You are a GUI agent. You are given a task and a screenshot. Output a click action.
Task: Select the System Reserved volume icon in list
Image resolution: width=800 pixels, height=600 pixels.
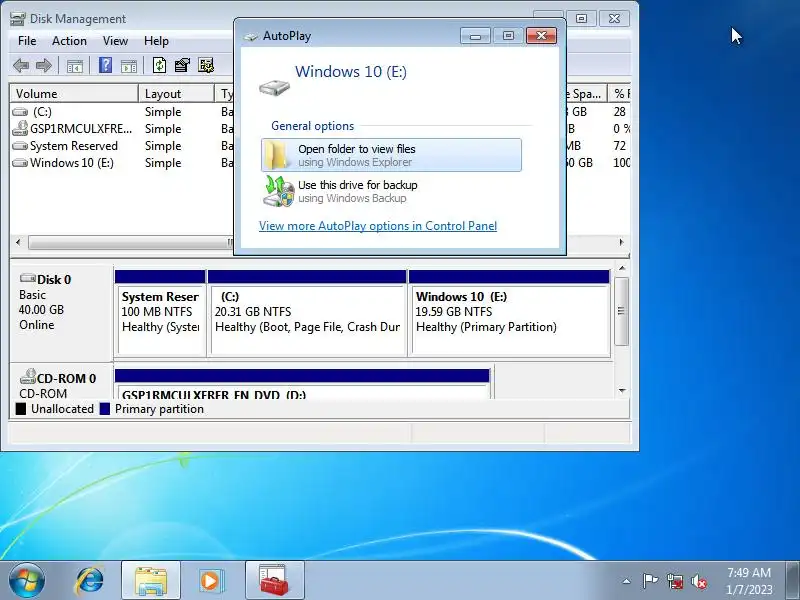pos(20,146)
